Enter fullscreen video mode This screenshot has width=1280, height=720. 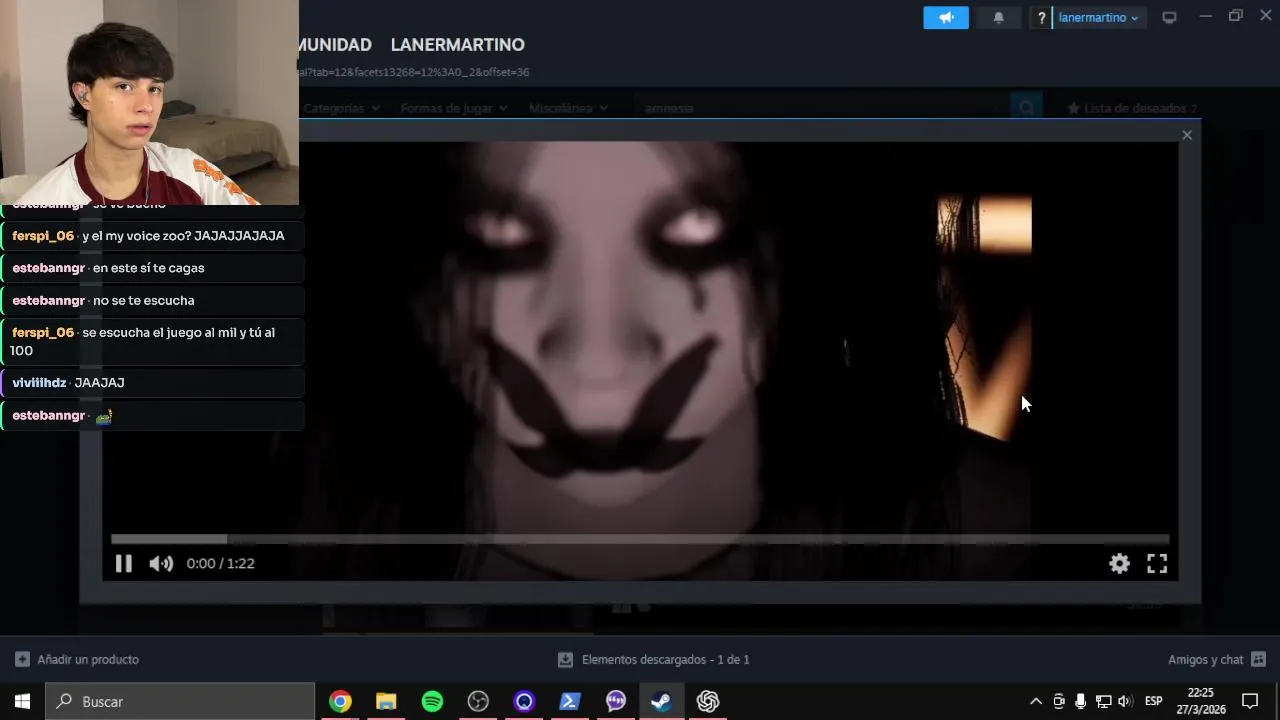point(1157,563)
